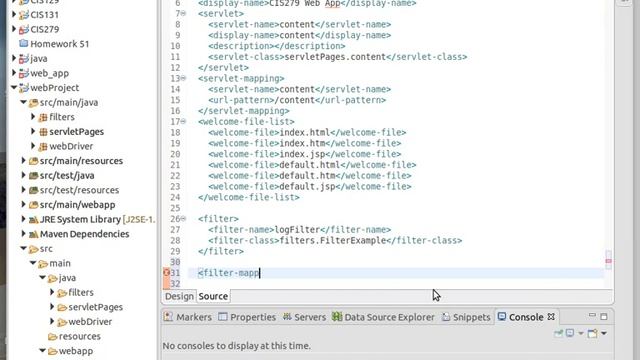Collapse the src/main/java source folder
The width and height of the screenshot is (640, 360).
click(24, 102)
